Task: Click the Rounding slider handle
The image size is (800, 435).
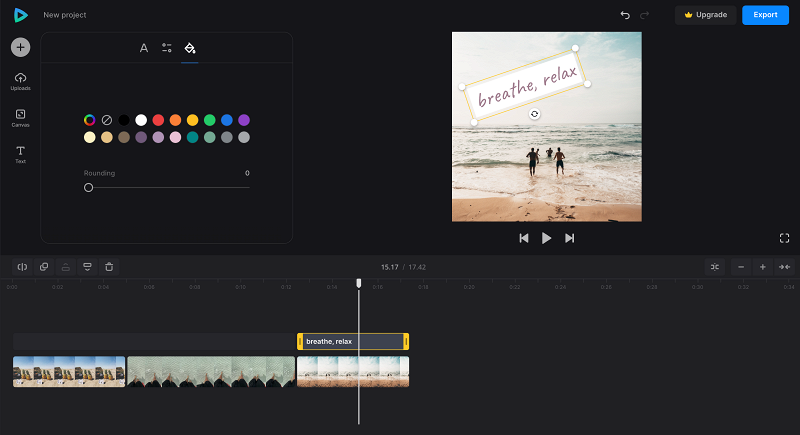Action: [88, 188]
